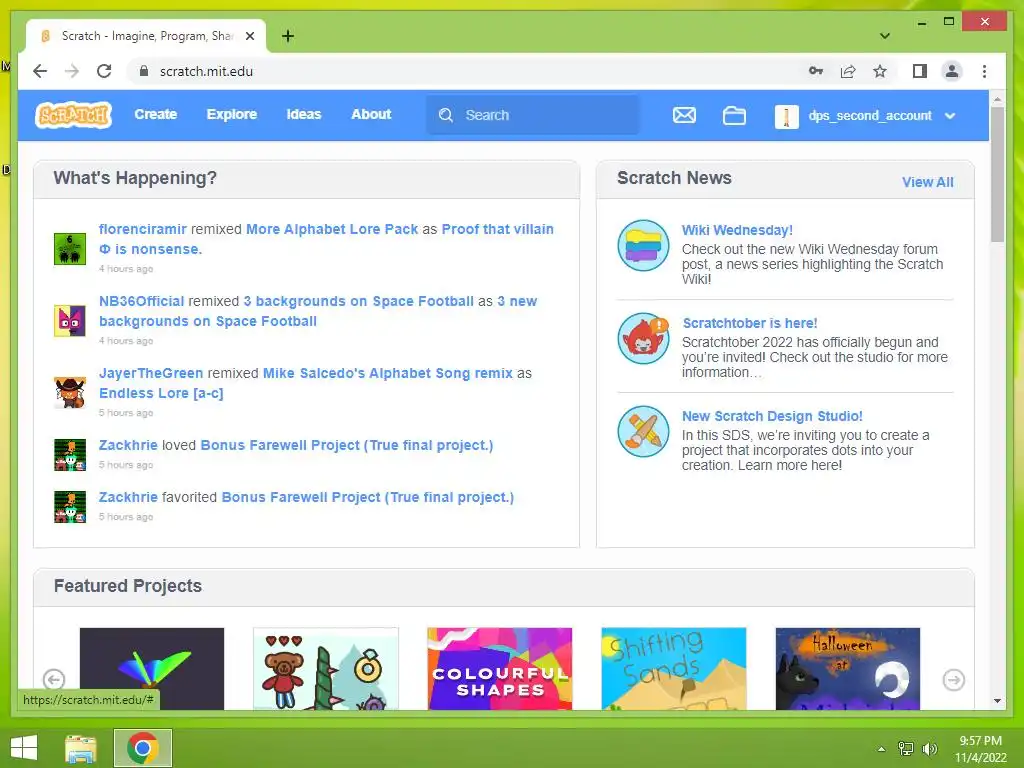Click the search magnifier icon
The width and height of the screenshot is (1024, 768).
click(446, 115)
